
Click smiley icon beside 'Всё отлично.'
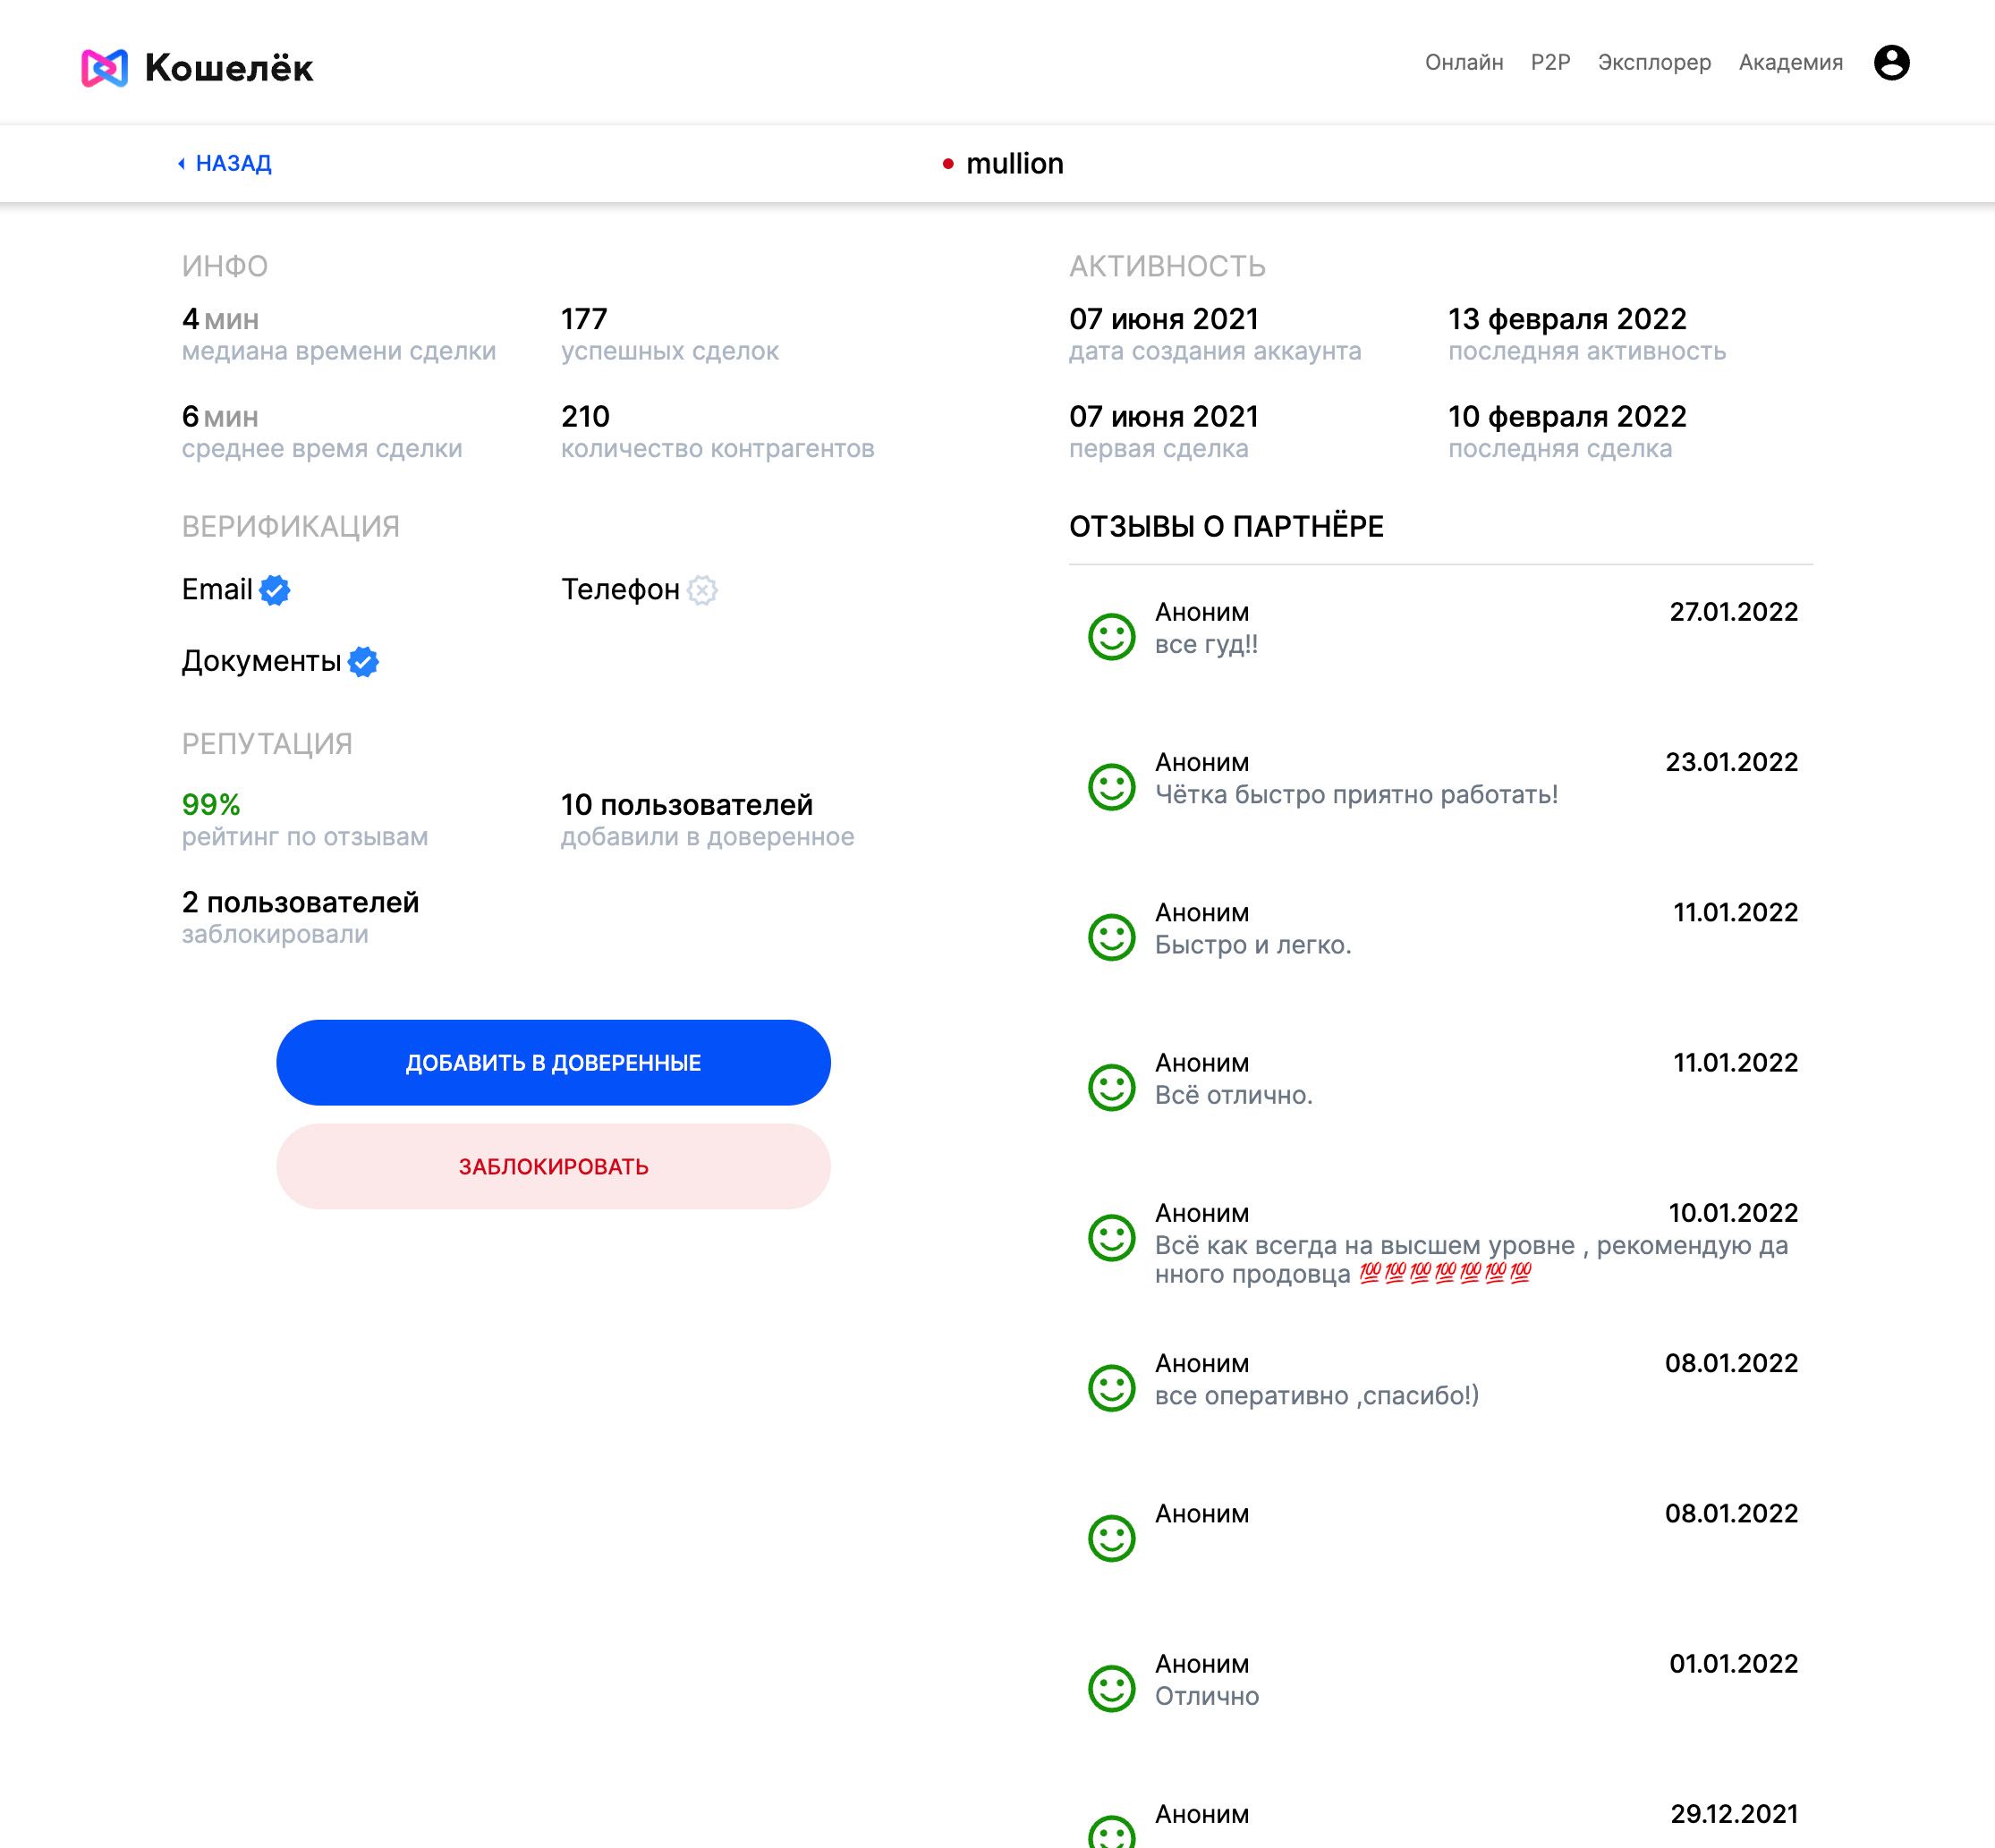(x=1111, y=1087)
